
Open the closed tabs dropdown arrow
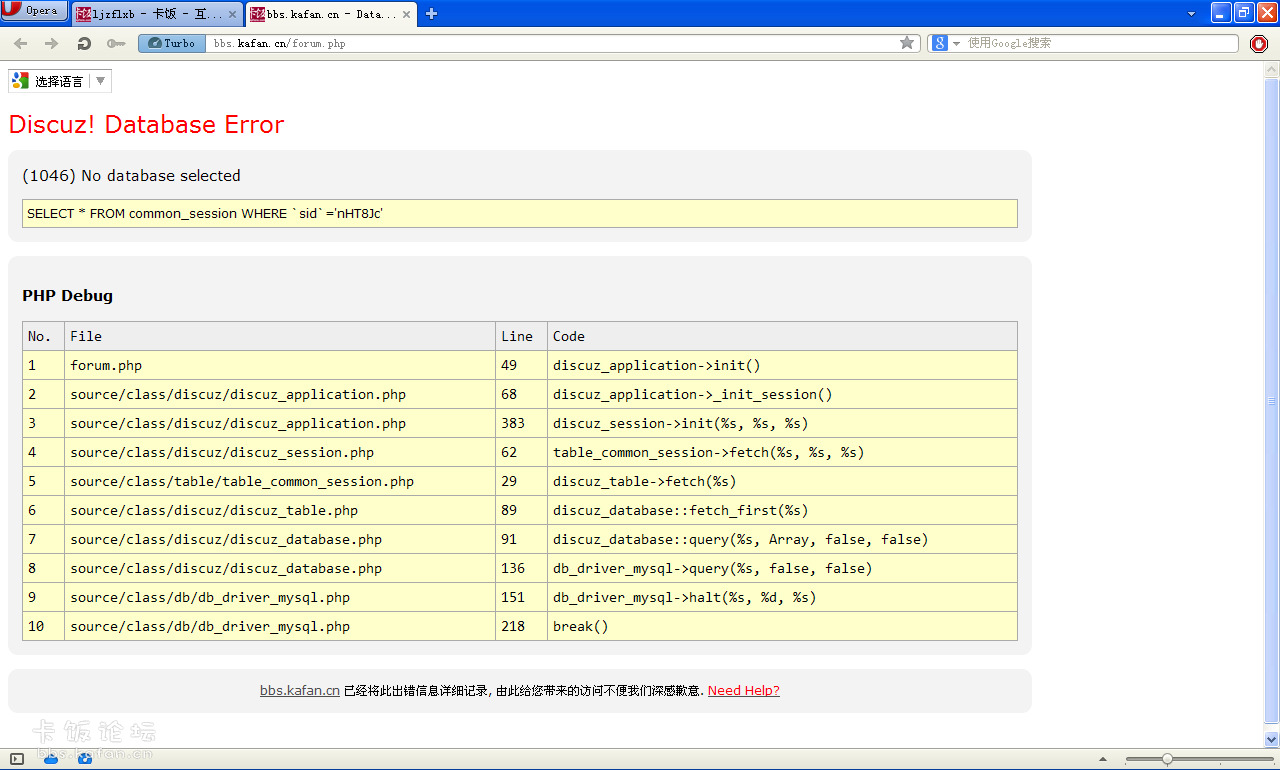coord(1191,14)
